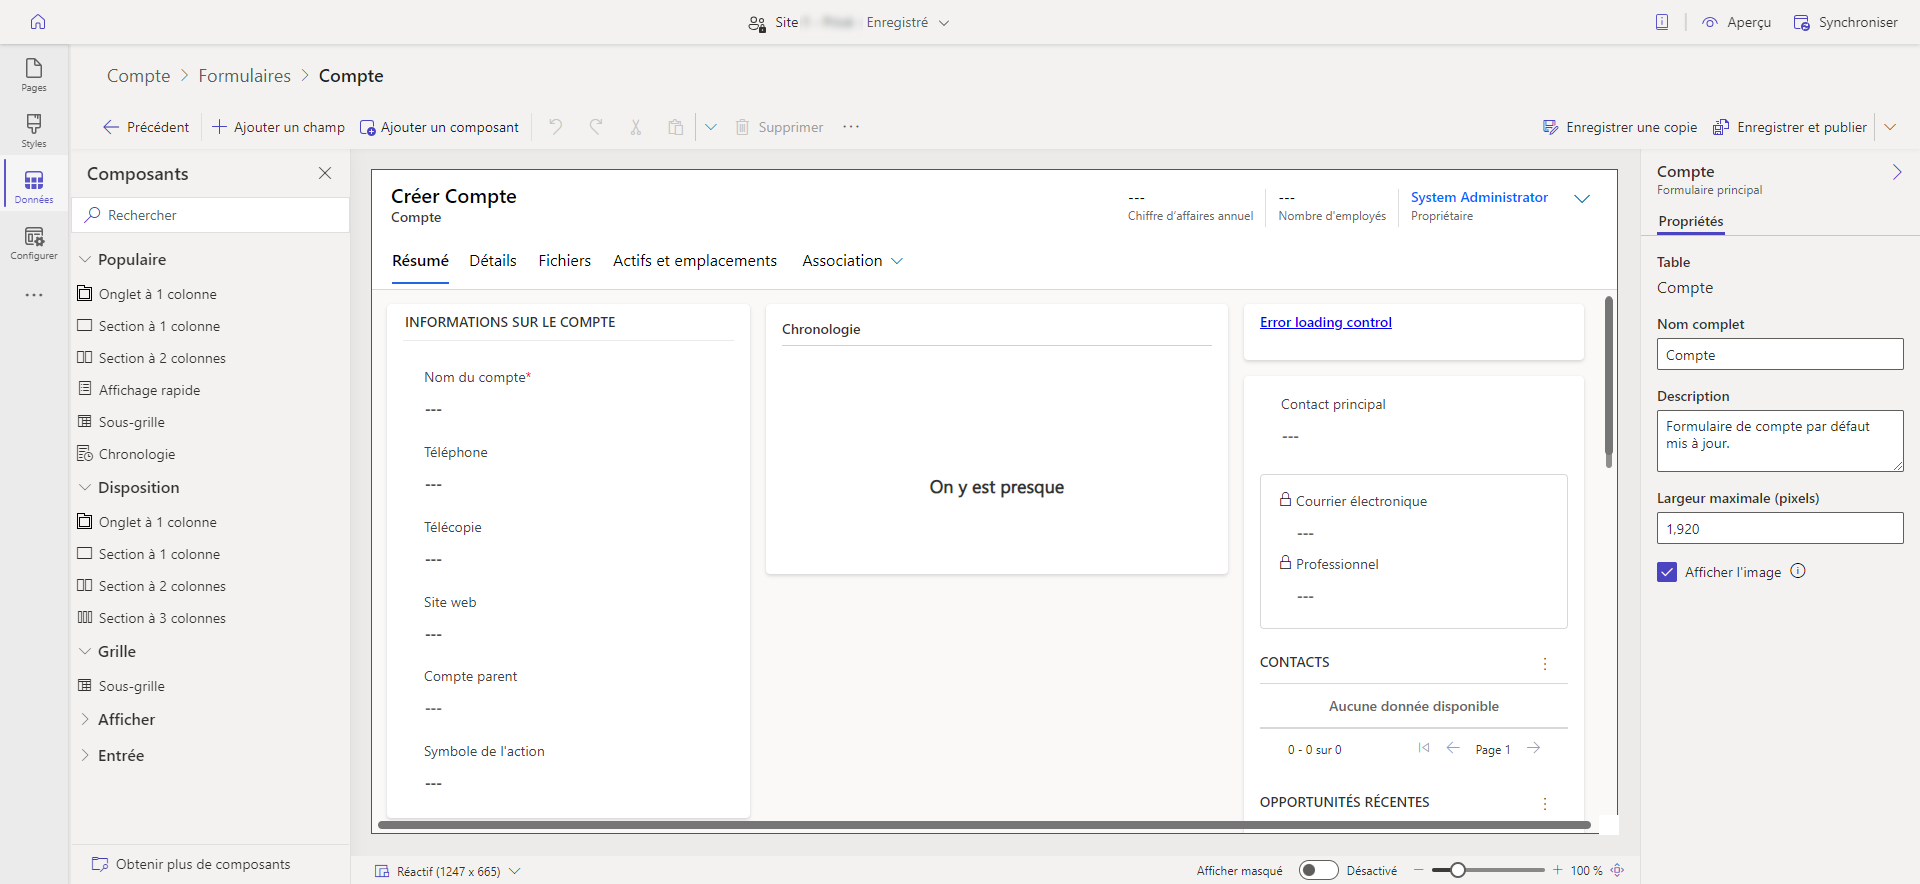Screen dimensions: 1920x884
Task: Switch to the Résumé tab
Action: pyautogui.click(x=420, y=261)
